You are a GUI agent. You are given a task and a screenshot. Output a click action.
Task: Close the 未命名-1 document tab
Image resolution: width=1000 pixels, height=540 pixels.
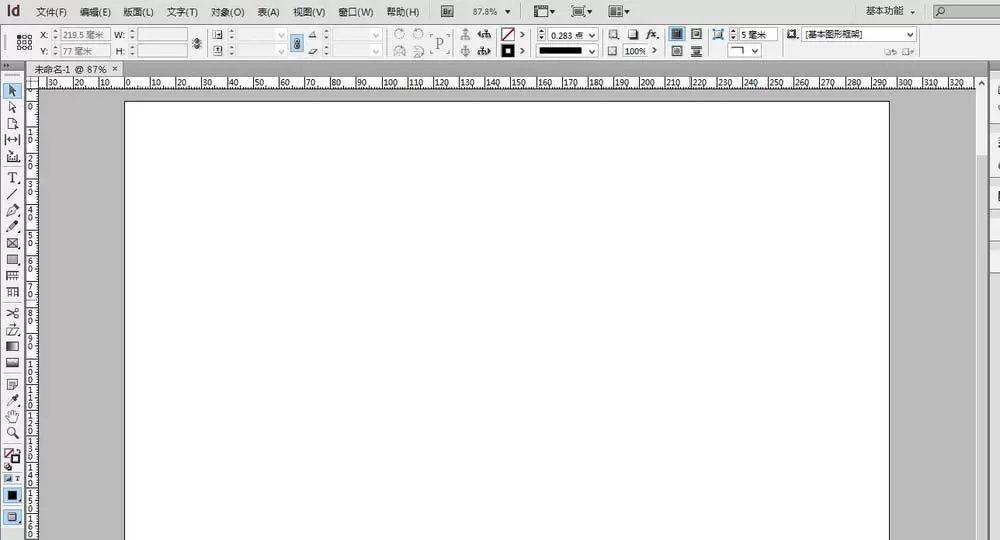coord(115,69)
